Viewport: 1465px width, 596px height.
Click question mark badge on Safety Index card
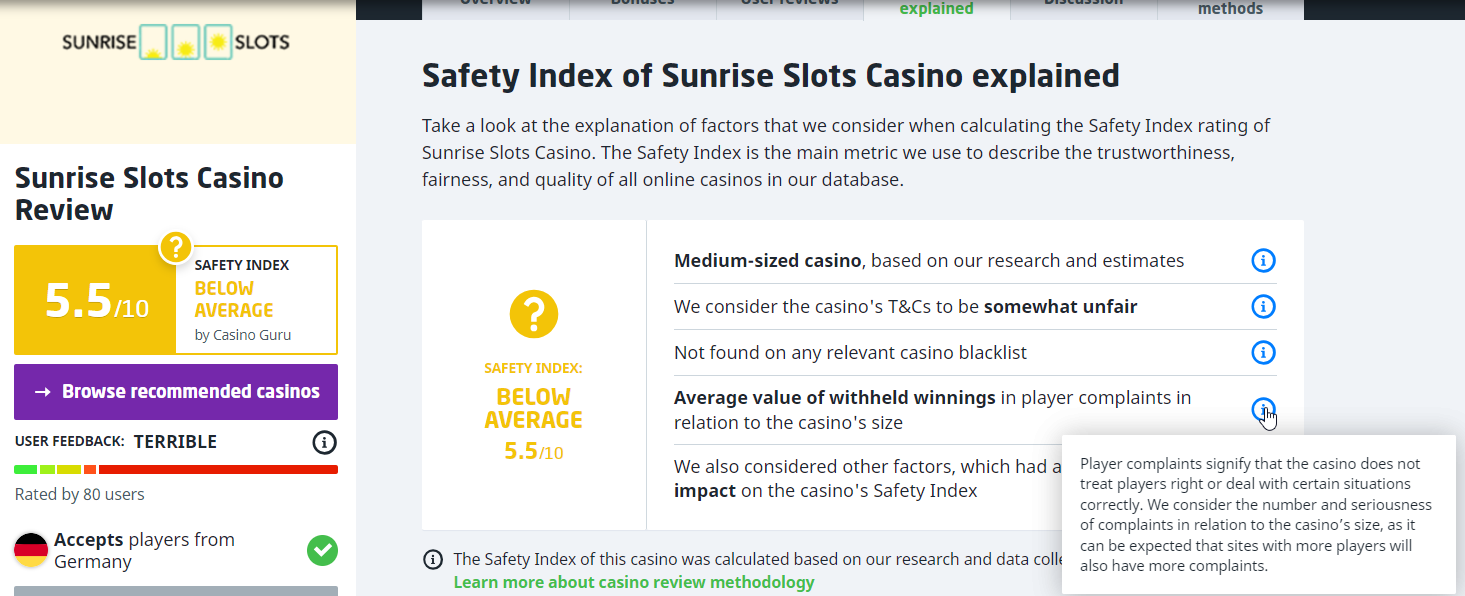click(x=175, y=247)
